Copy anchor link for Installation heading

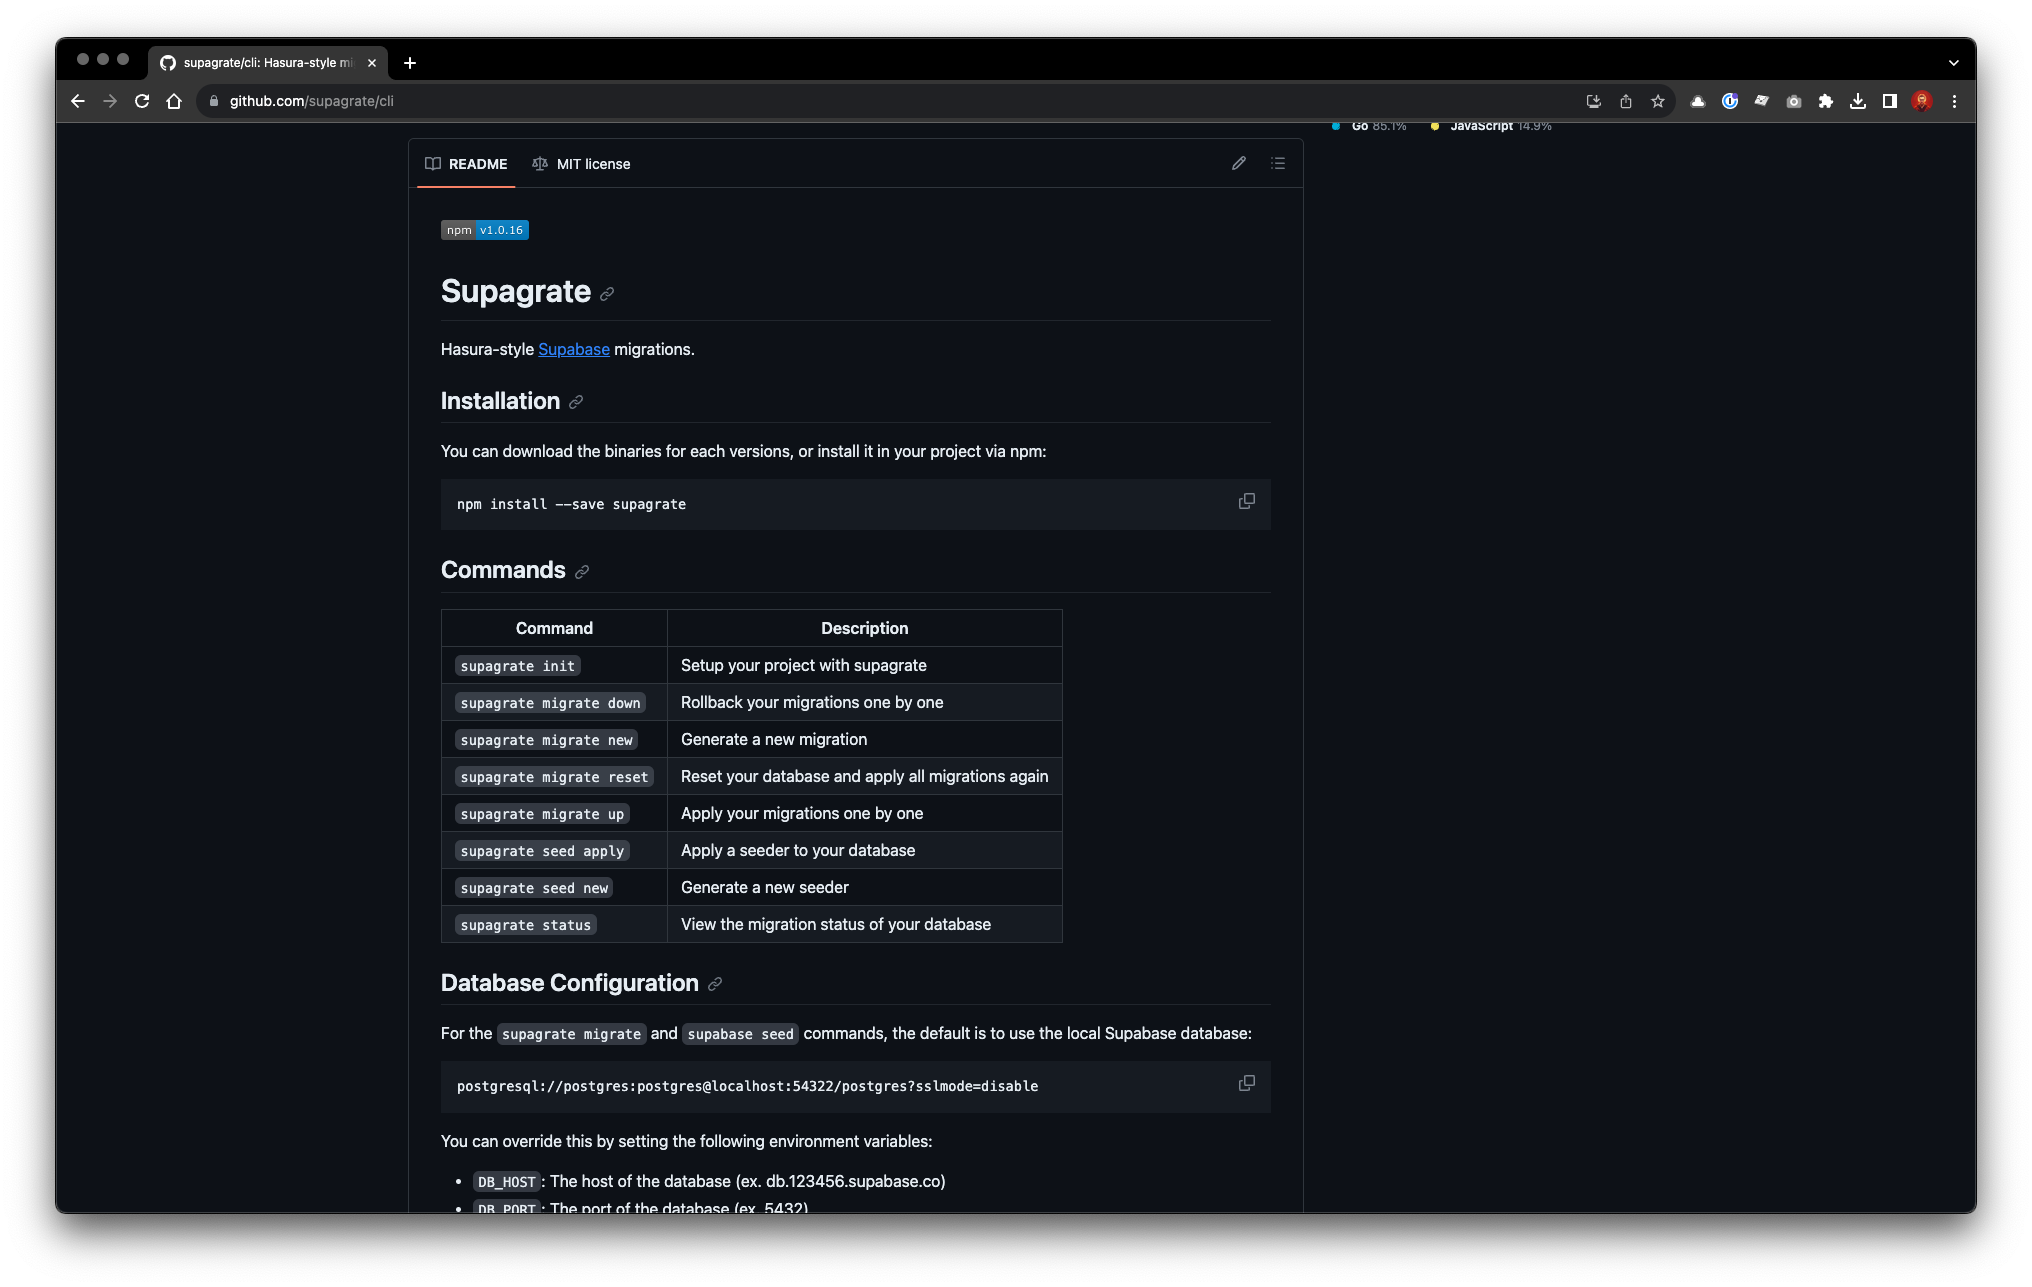click(576, 402)
